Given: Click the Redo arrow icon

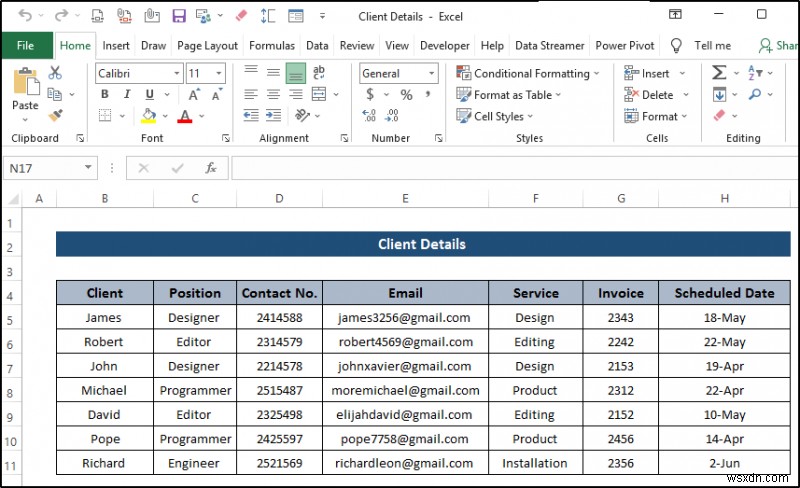Looking at the screenshot, I should pos(61,16).
